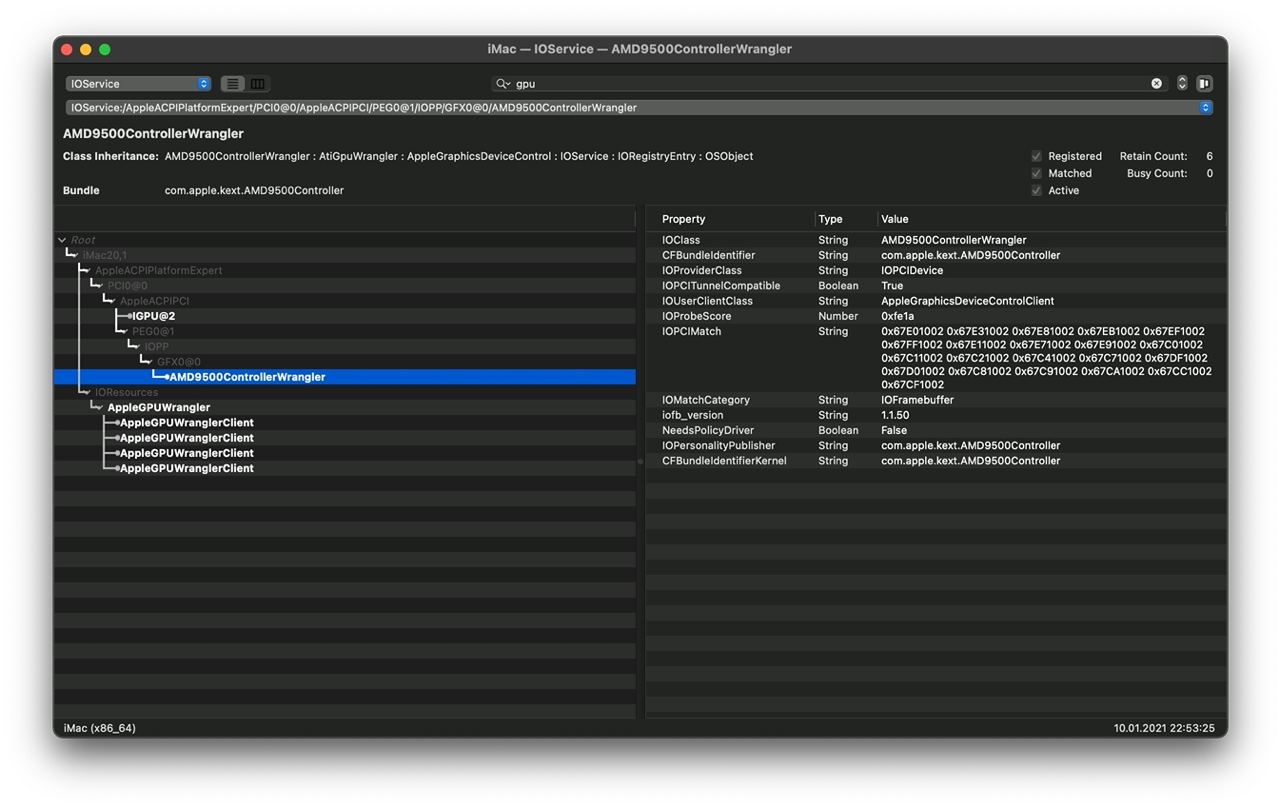Select the AMD9500ControllerWrangler tree row
Viewport: 1280px width, 808px height.
coord(345,377)
